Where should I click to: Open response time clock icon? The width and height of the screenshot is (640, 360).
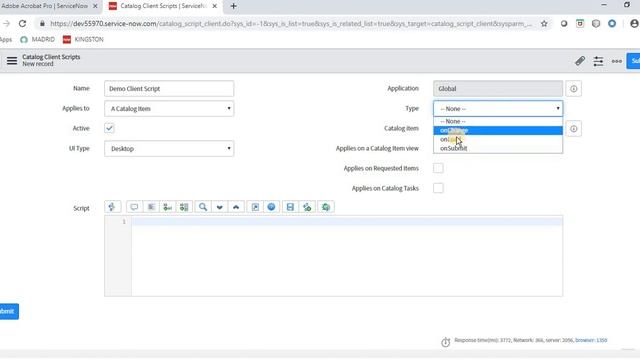click(445, 342)
